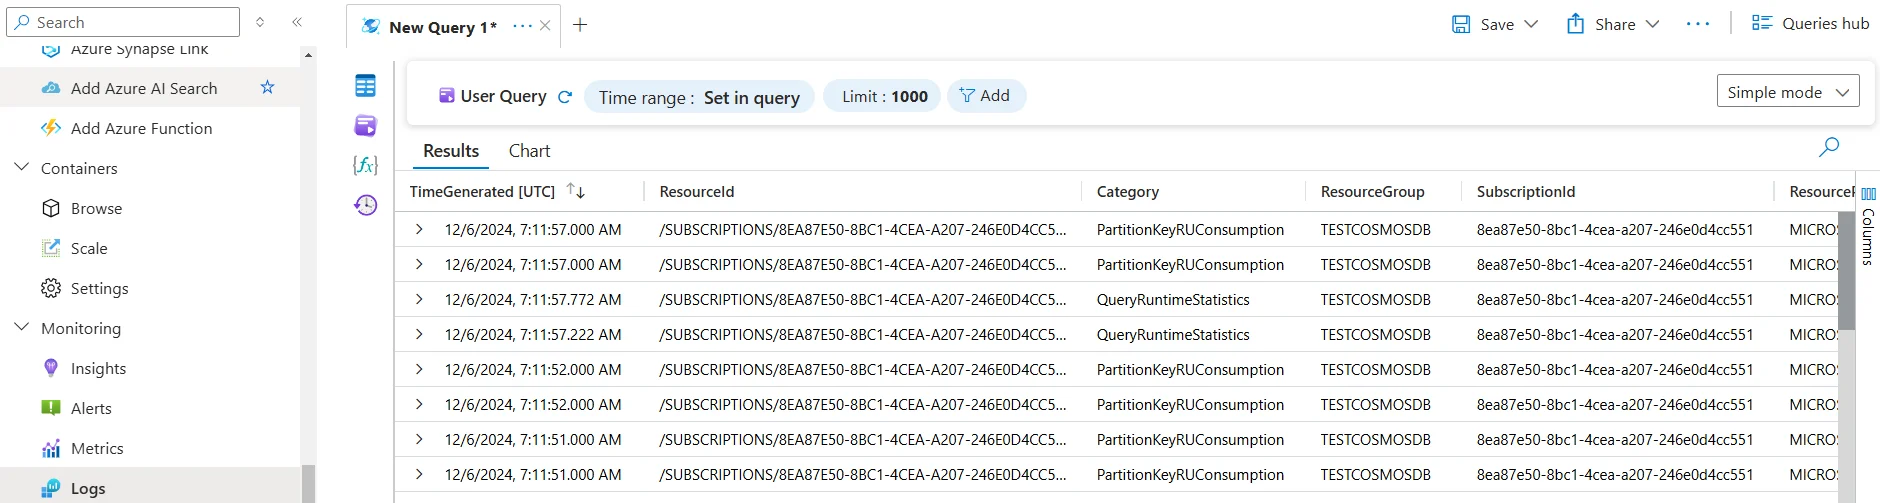
Task: Refresh the User Query results
Action: [565, 97]
